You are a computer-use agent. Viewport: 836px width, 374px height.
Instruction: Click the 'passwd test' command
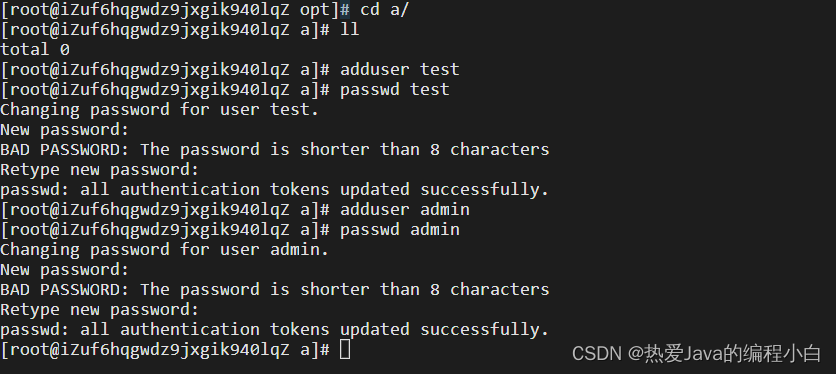click(395, 90)
